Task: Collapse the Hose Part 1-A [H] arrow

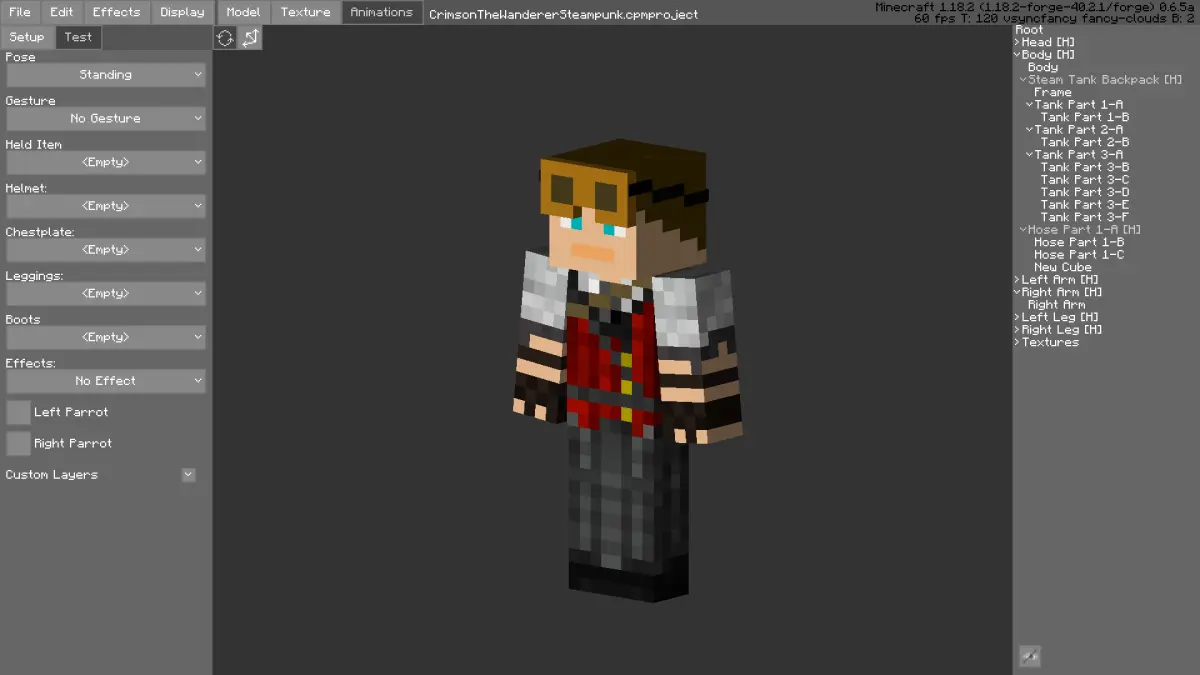Action: [1023, 230]
